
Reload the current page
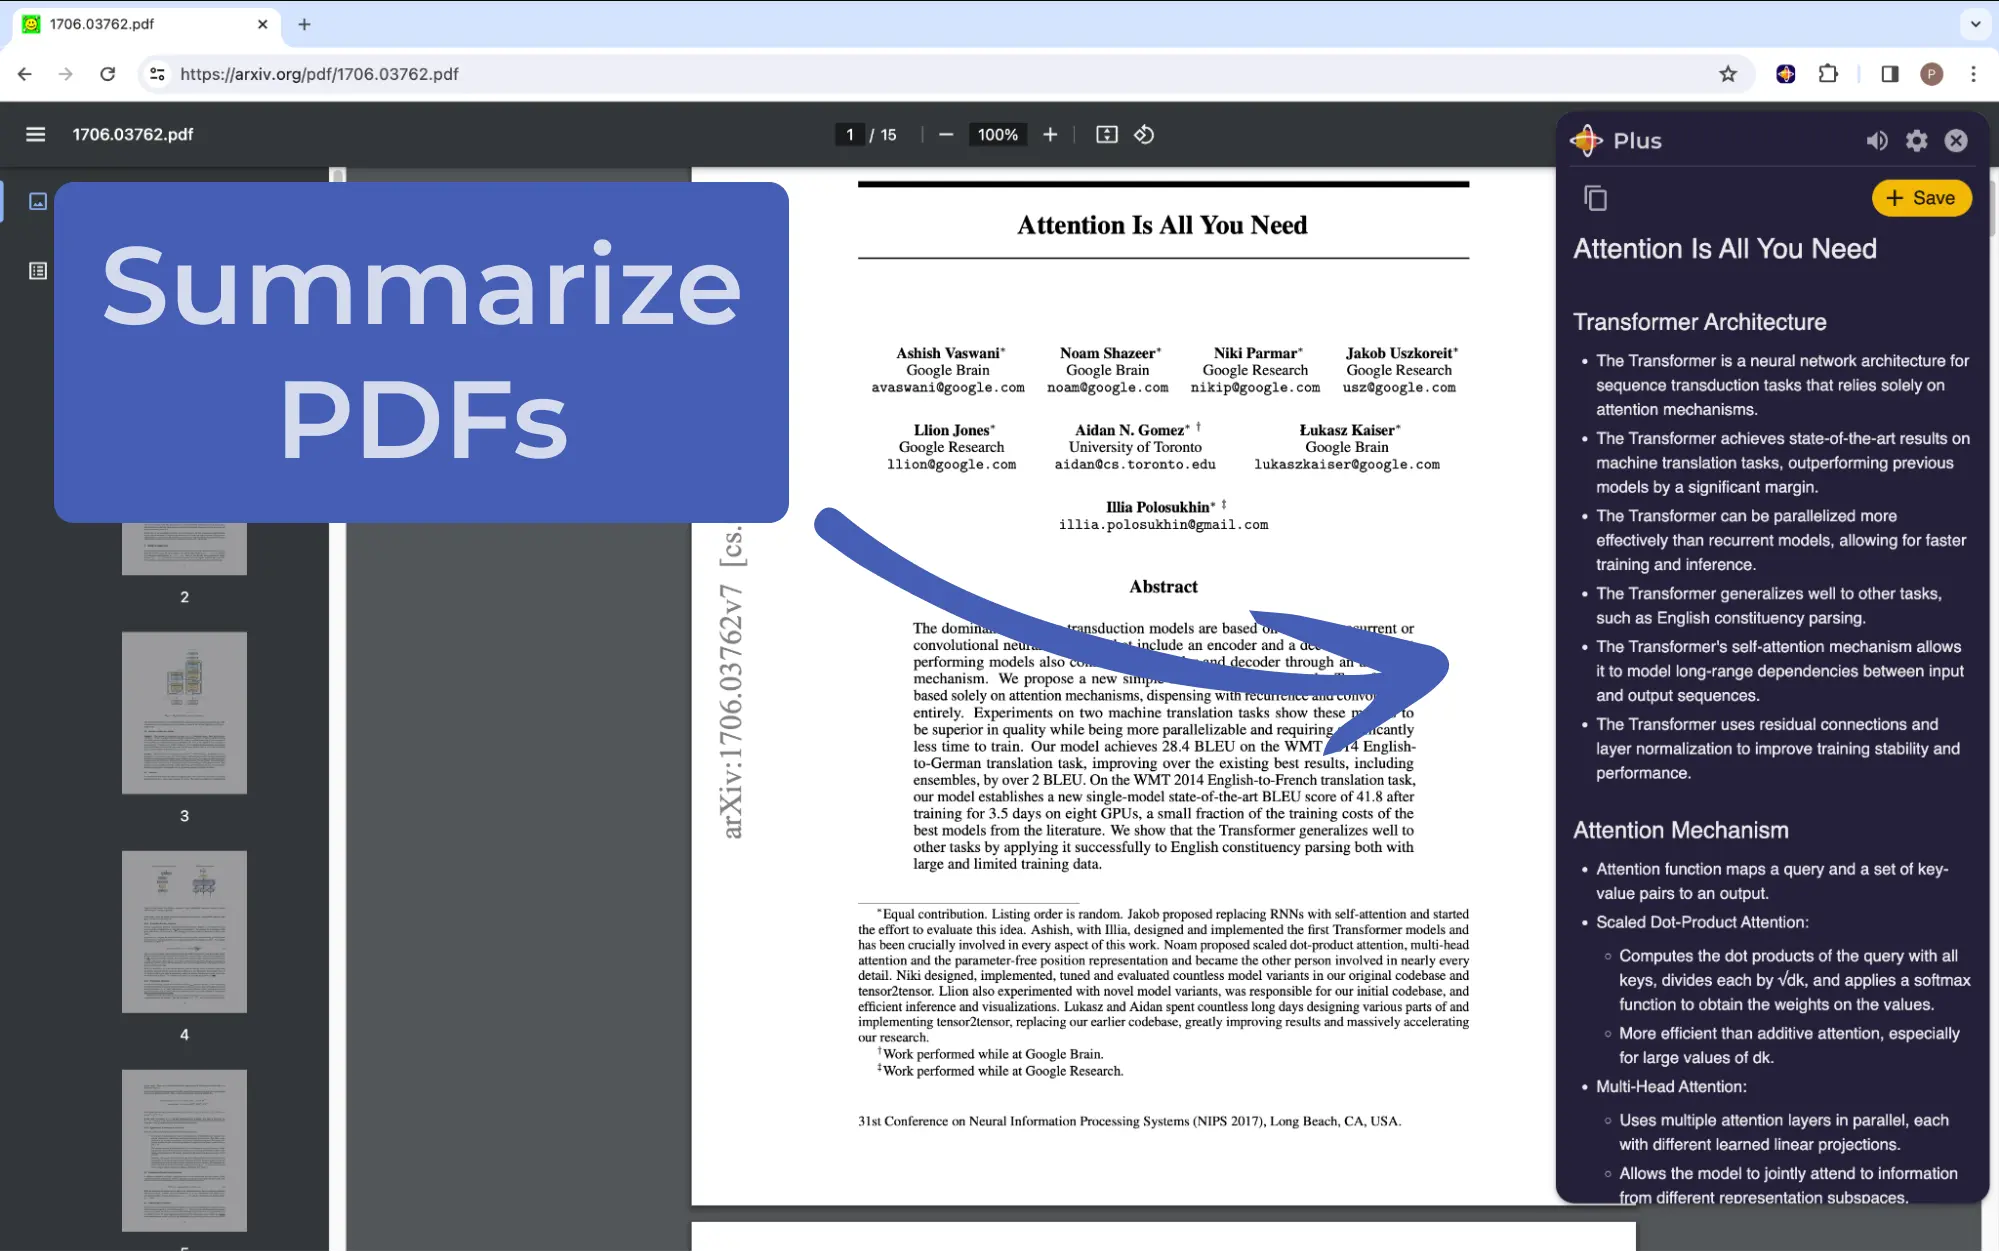pos(108,73)
